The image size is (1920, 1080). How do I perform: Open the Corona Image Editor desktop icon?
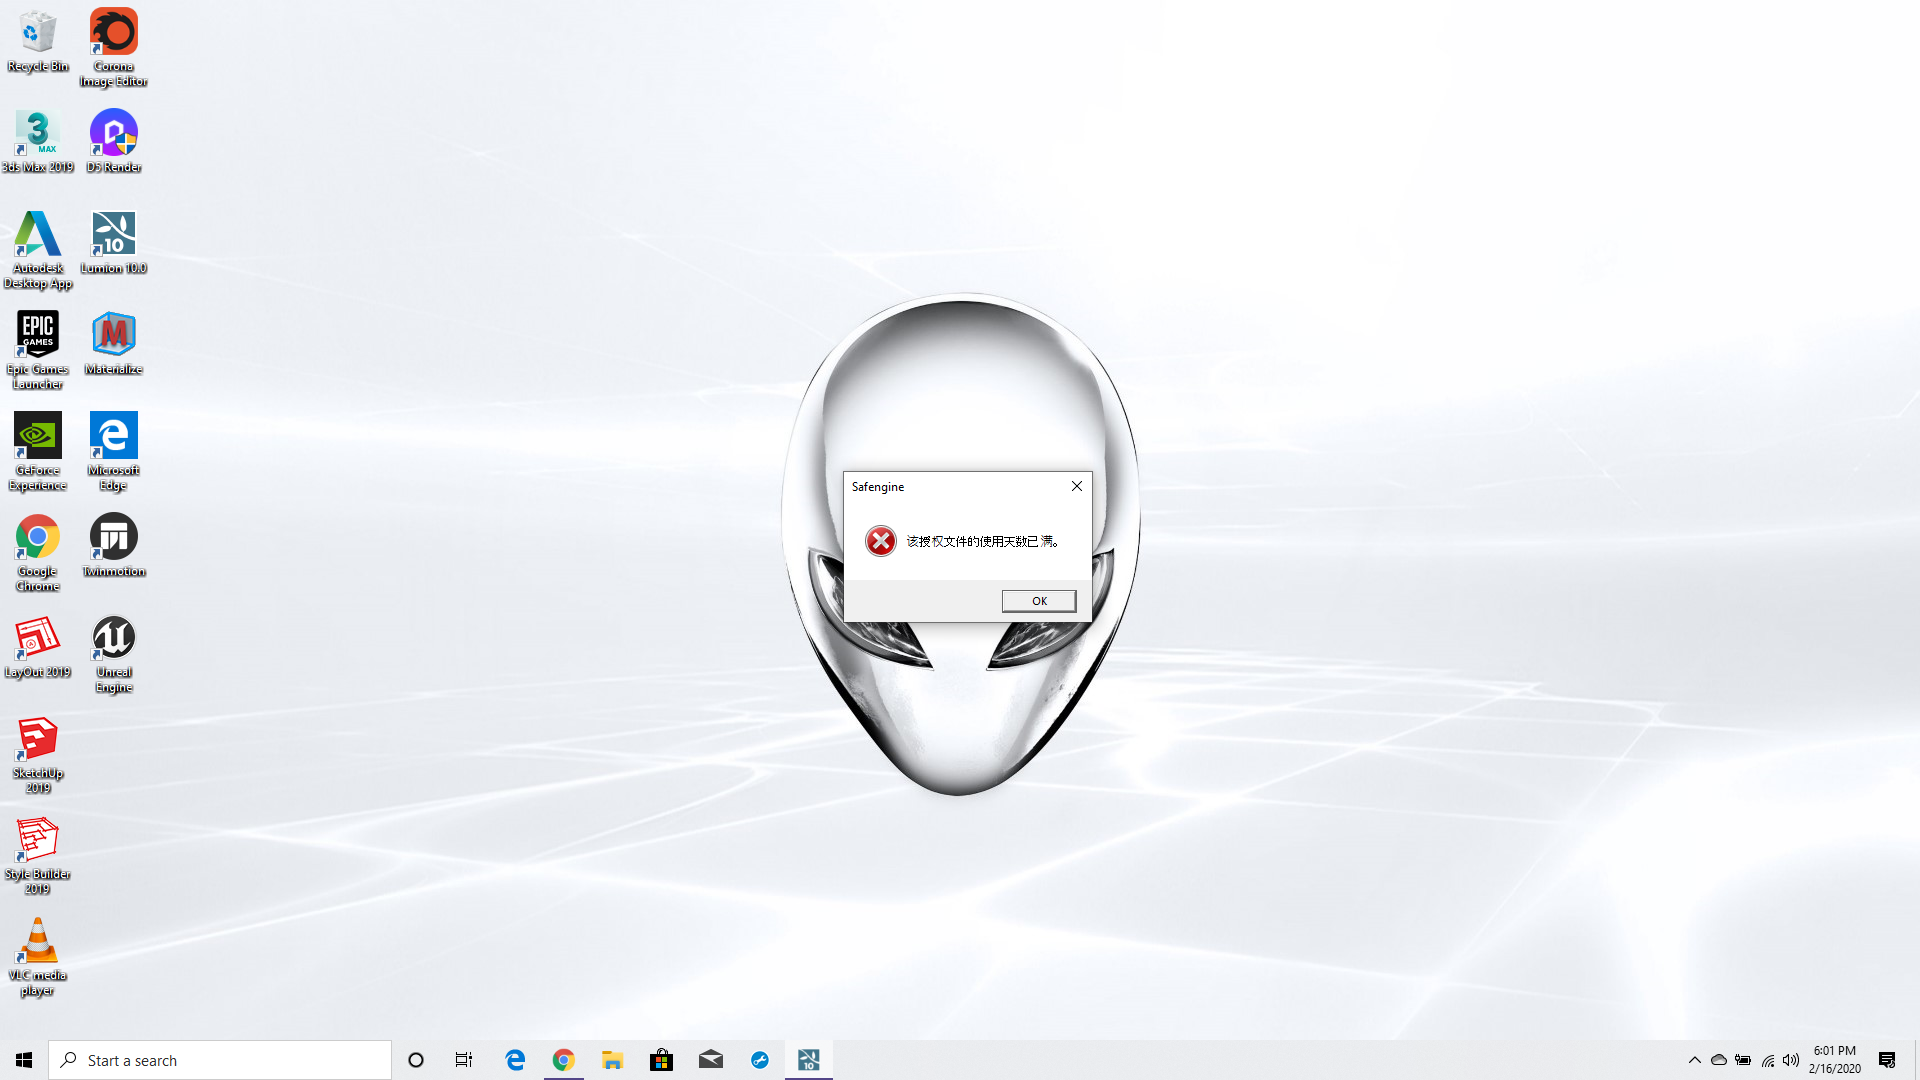pyautogui.click(x=114, y=48)
